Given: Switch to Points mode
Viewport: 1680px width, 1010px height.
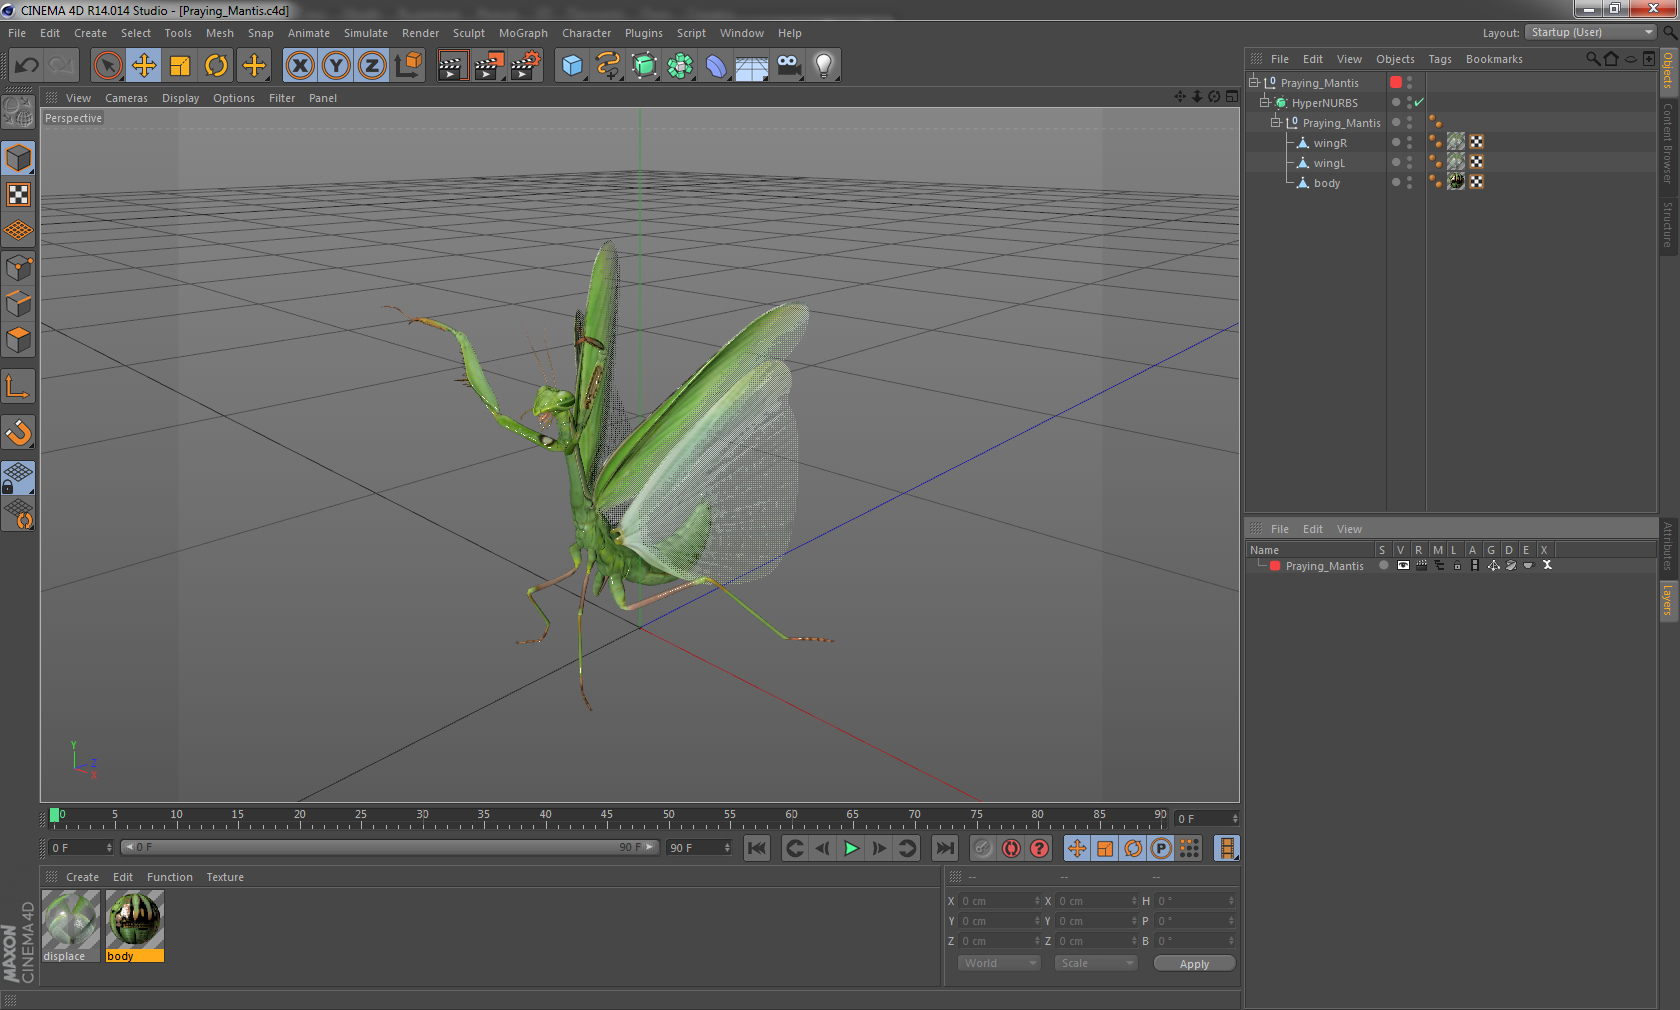Looking at the screenshot, I should 19,268.
